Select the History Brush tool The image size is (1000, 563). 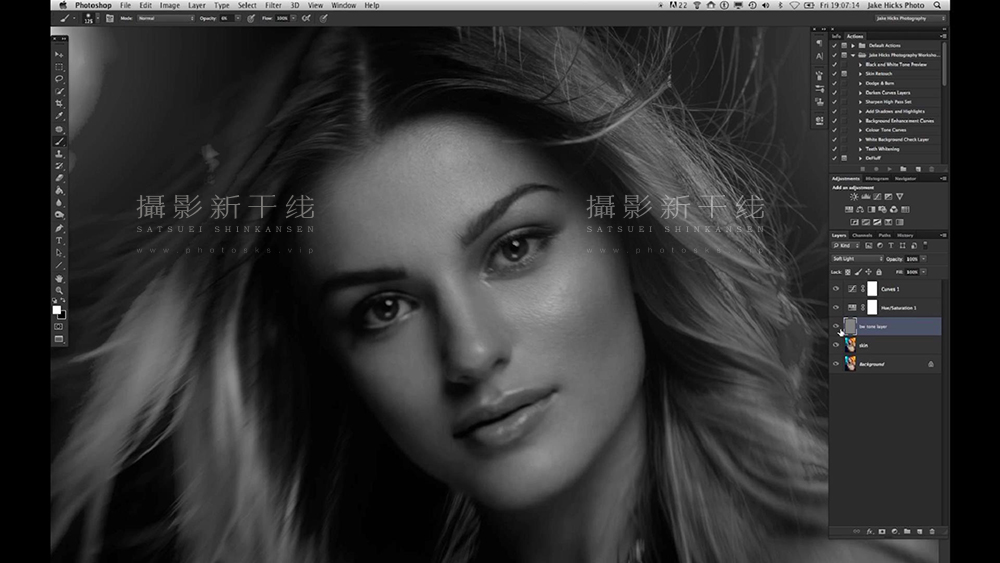[59, 166]
